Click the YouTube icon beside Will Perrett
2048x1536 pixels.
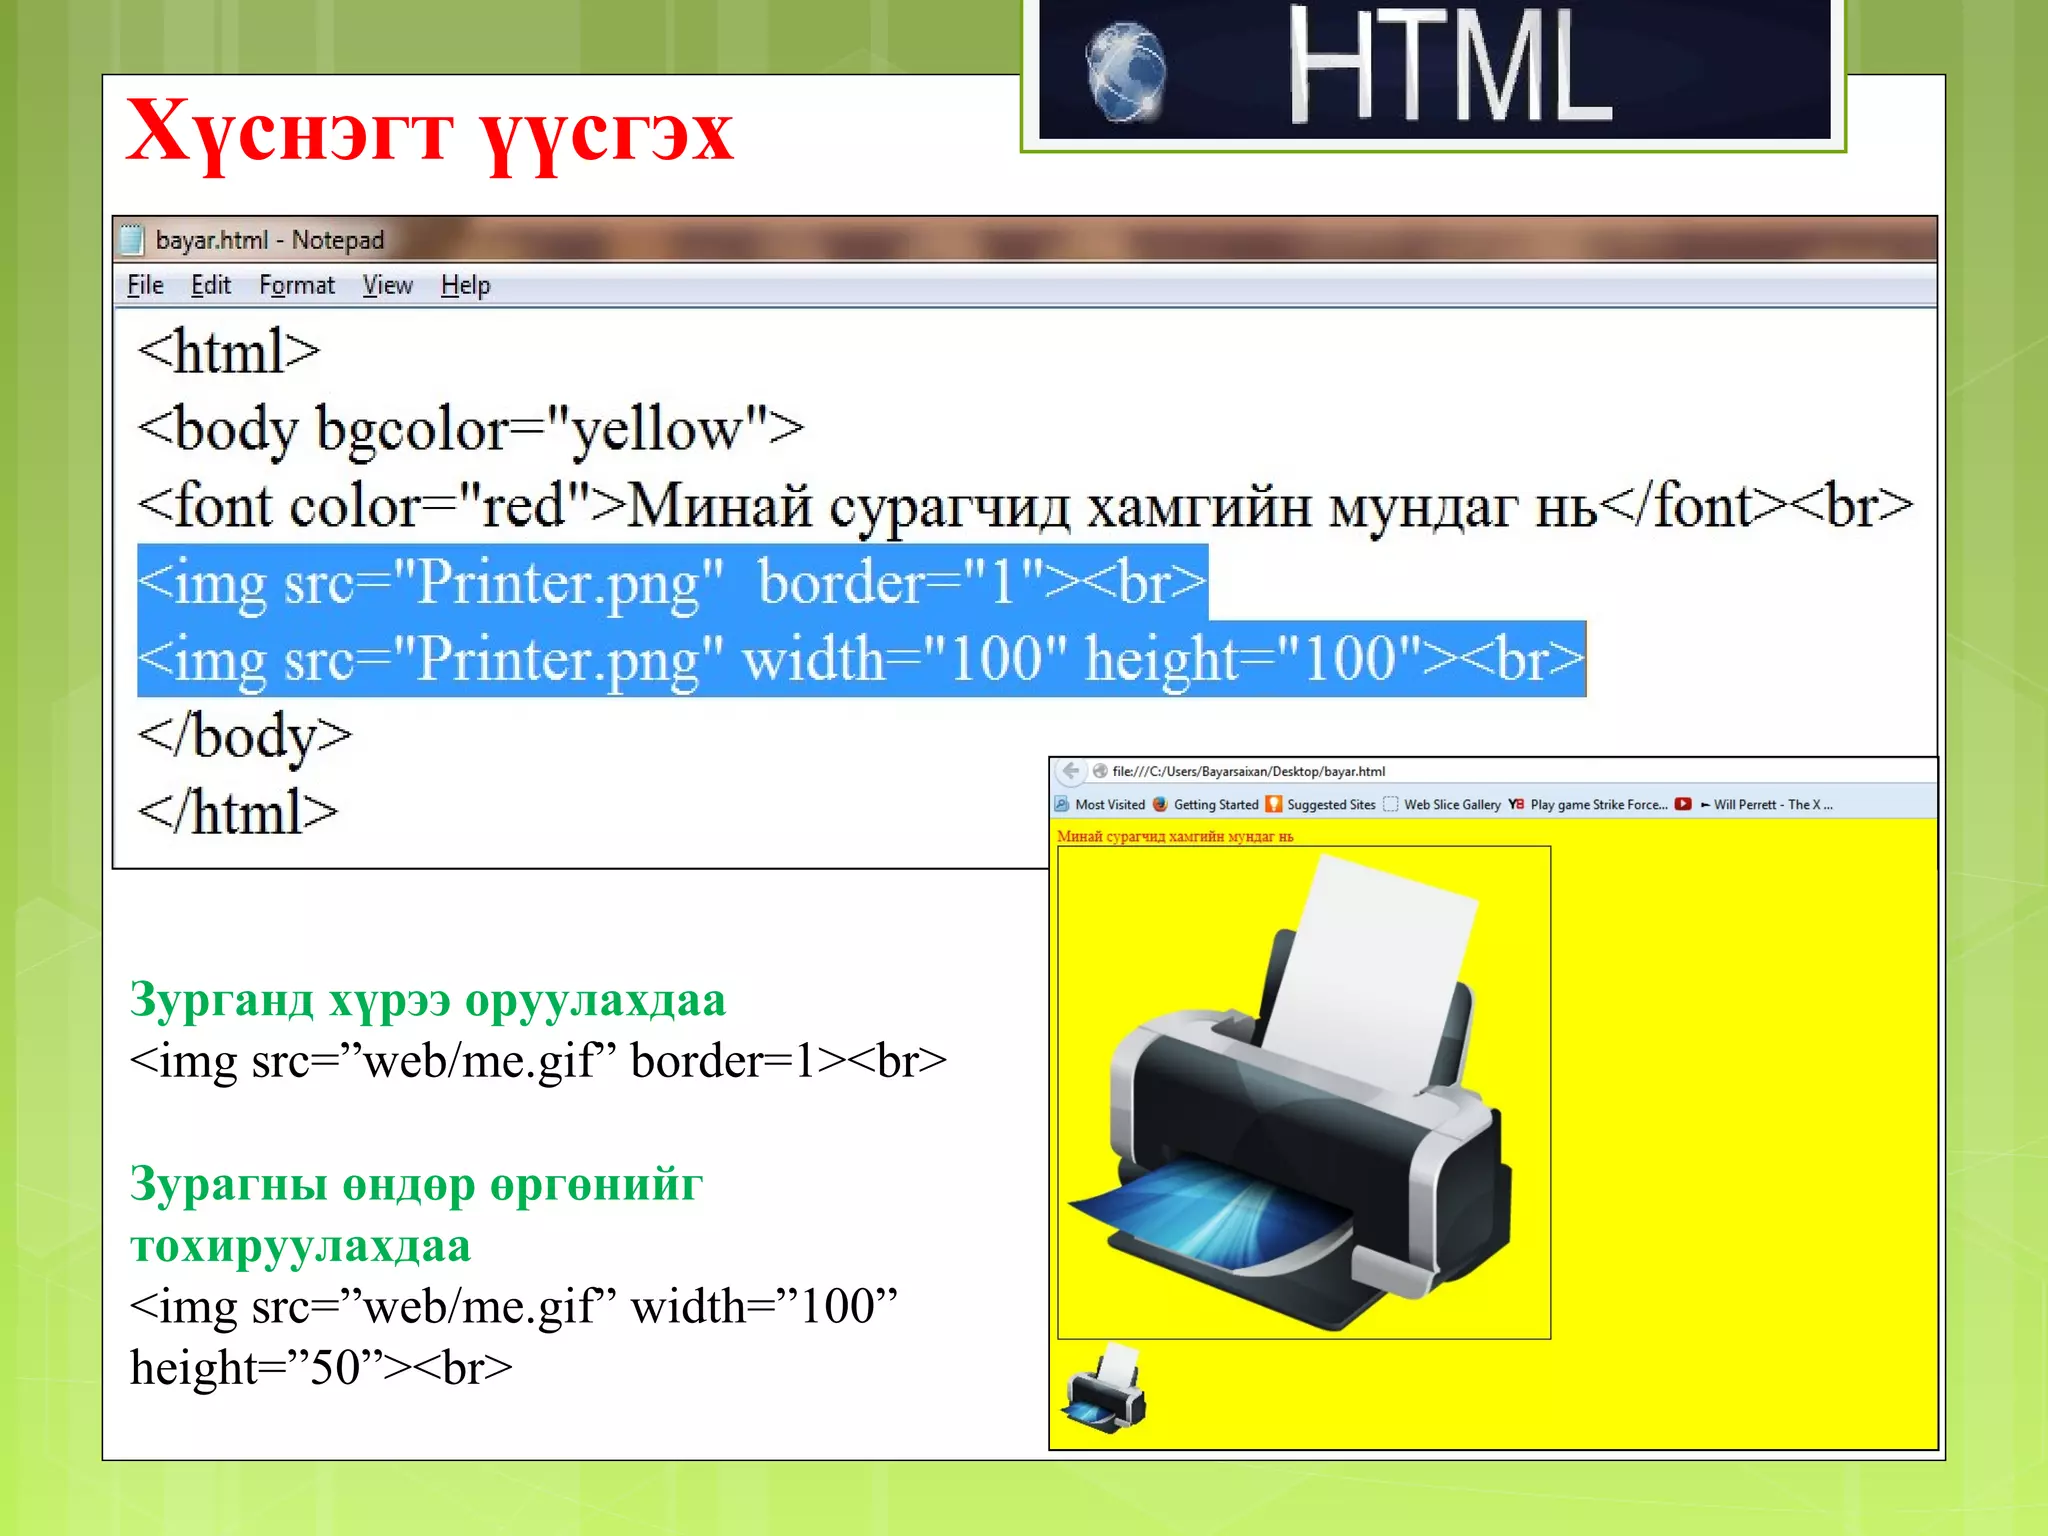tap(1683, 804)
